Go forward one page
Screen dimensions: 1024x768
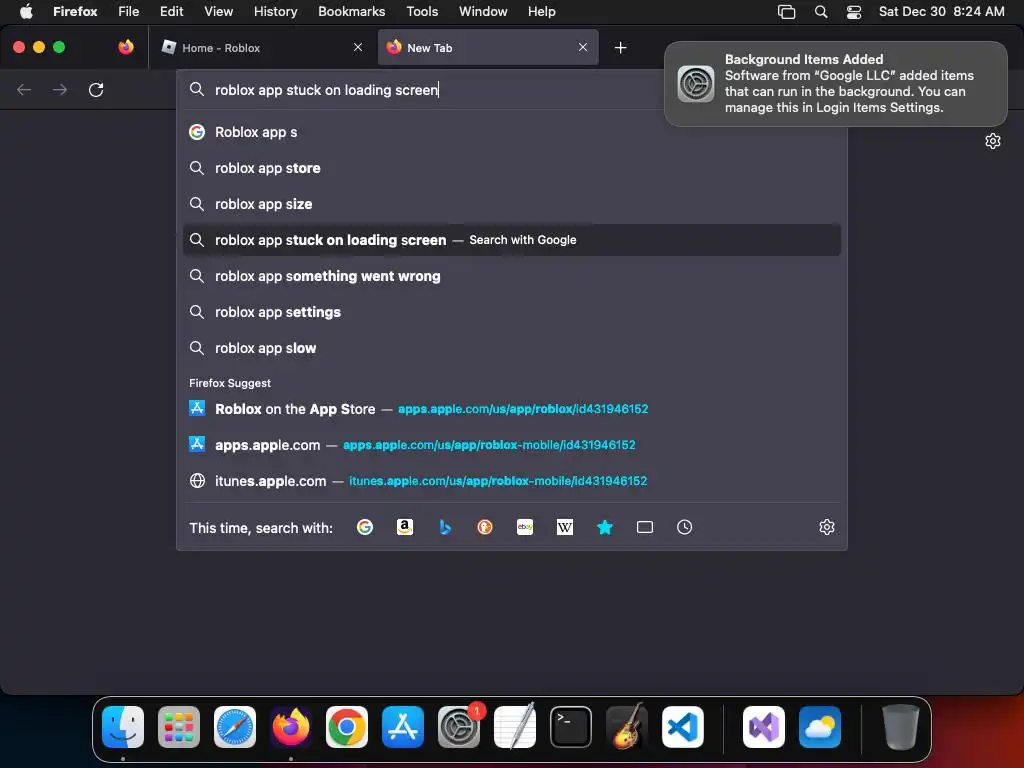tap(60, 89)
